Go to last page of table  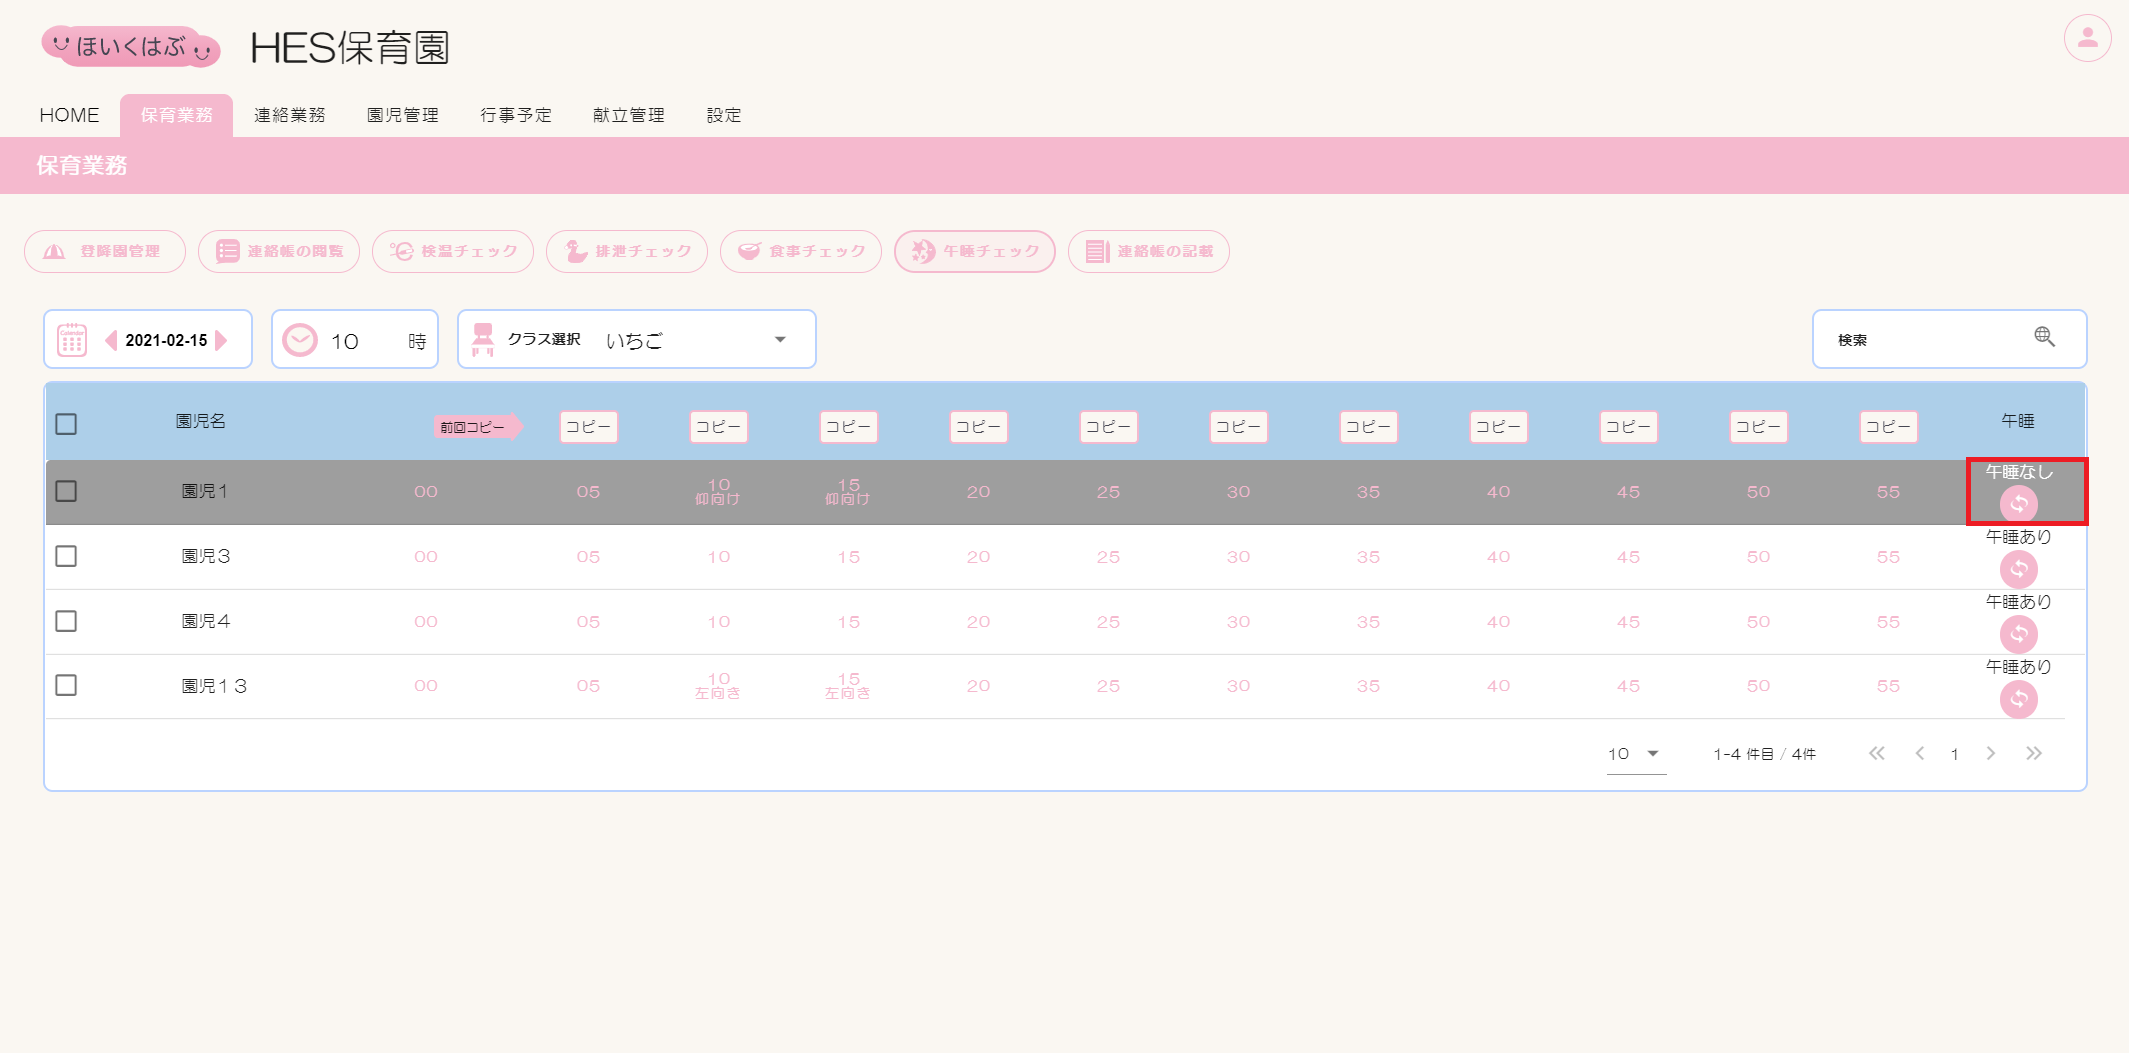coord(2034,753)
